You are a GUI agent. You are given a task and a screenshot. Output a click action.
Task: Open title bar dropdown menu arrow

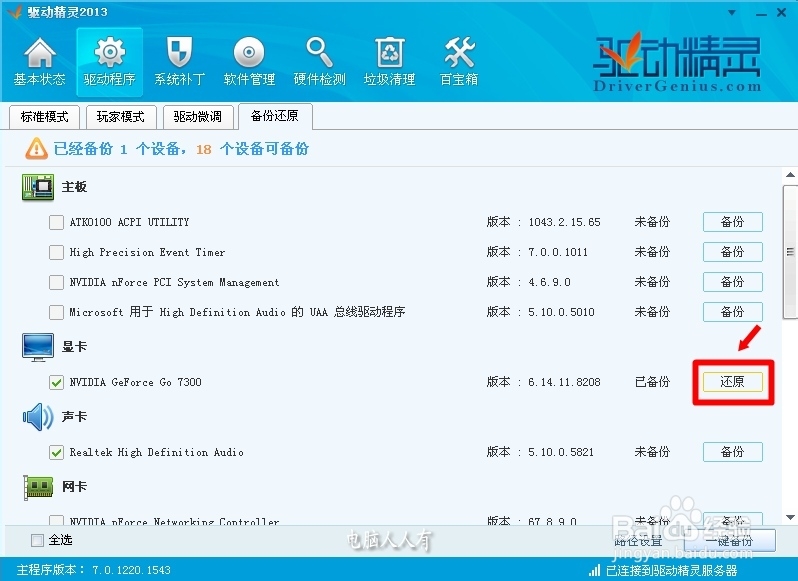click(x=732, y=13)
